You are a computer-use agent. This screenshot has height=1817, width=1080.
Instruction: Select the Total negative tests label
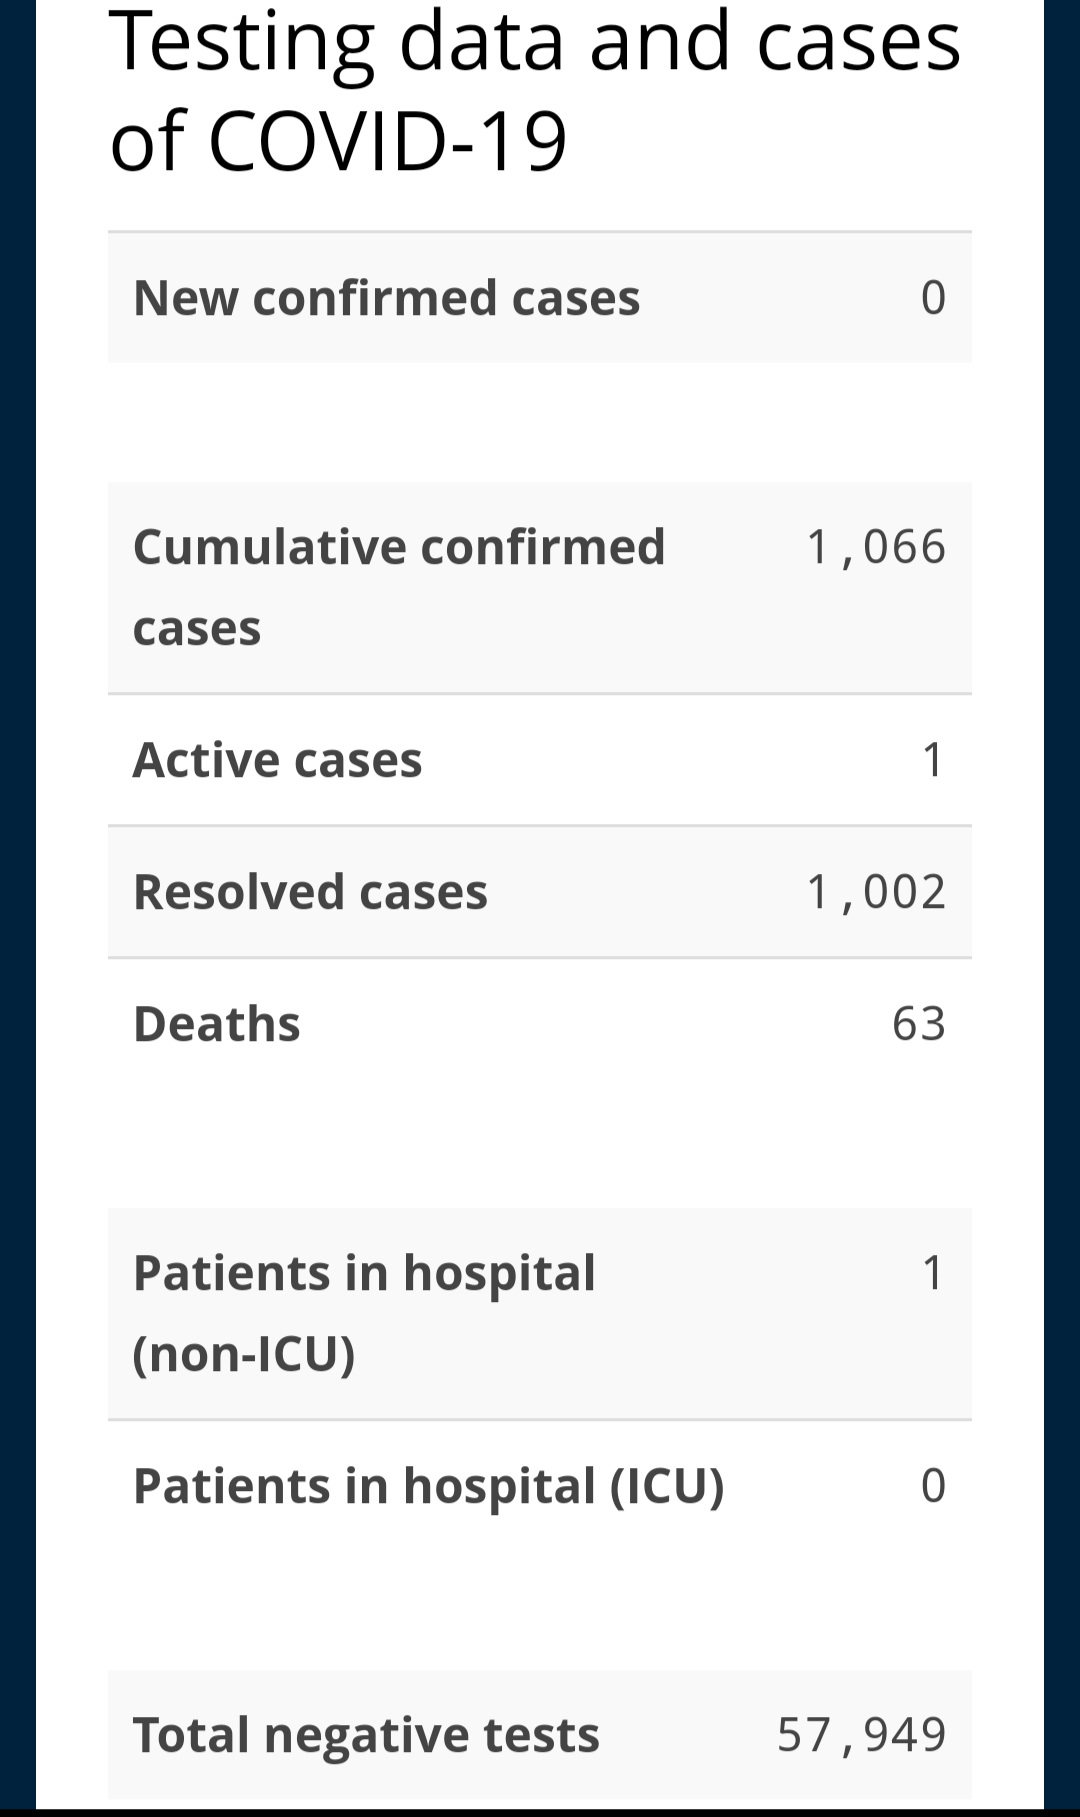point(366,1735)
